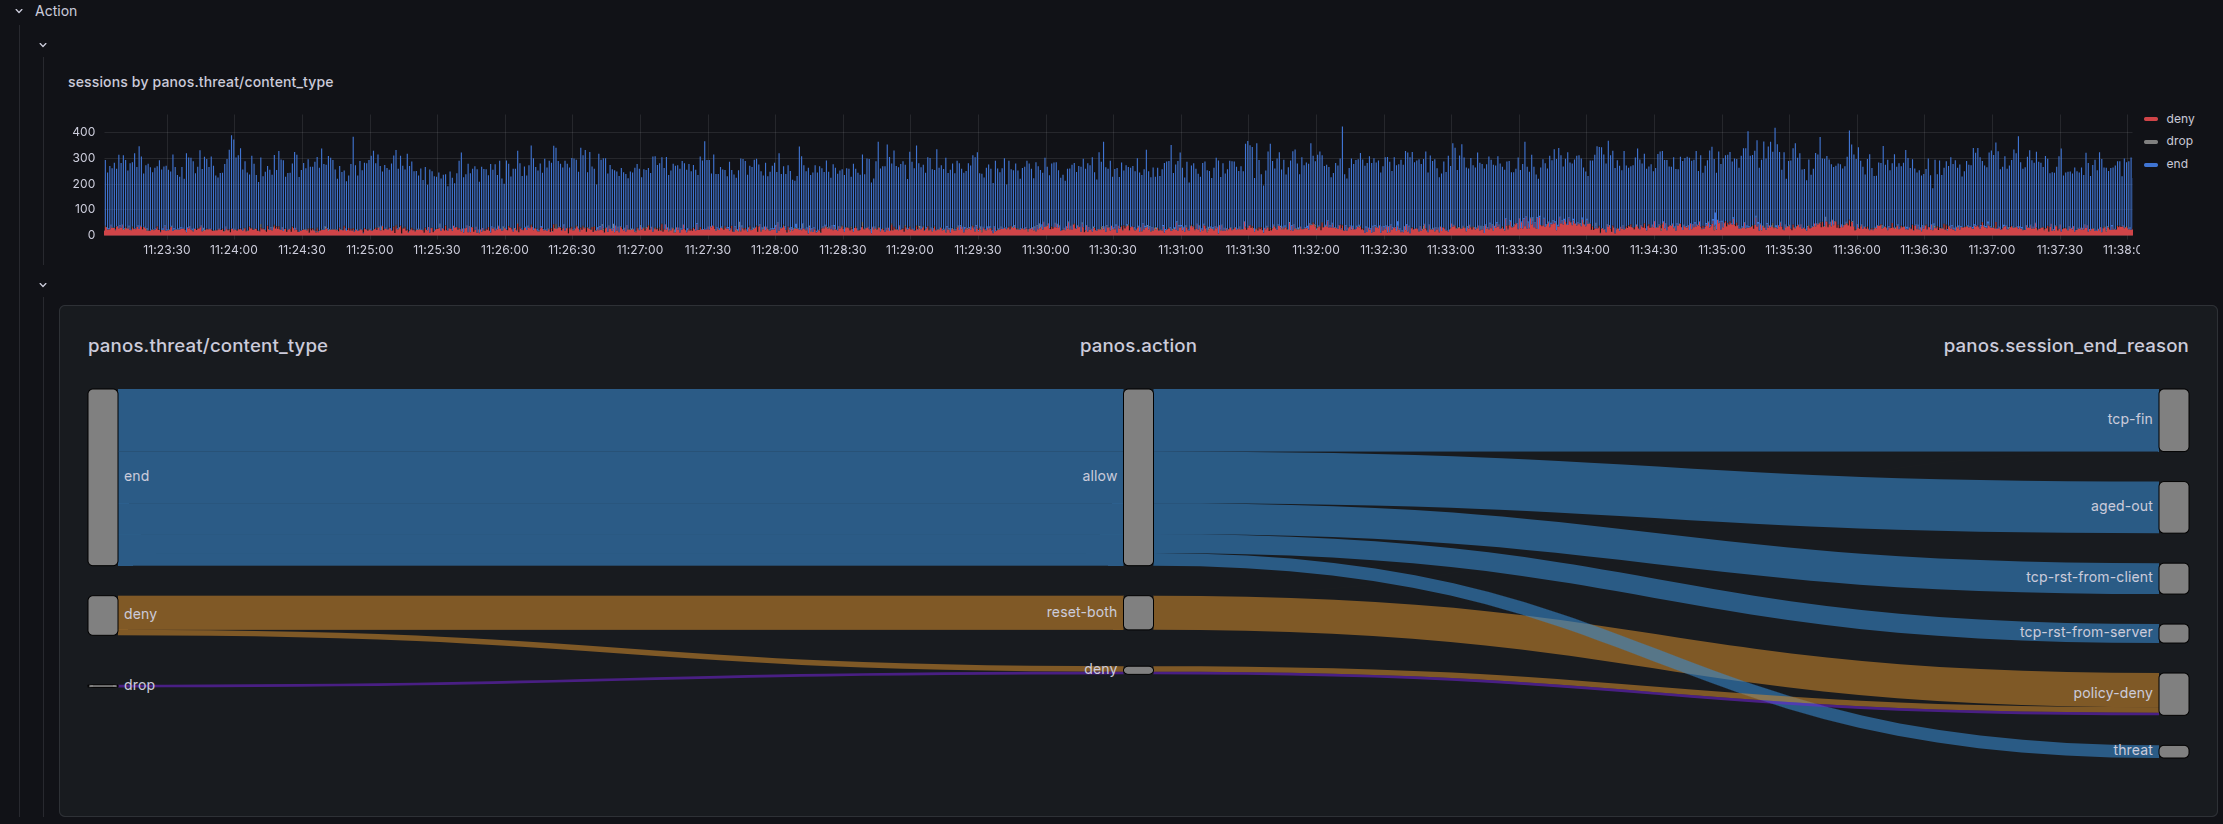Select the tcp-rst-from-client node block
Screen dimensions: 2223x824
click(2173, 578)
